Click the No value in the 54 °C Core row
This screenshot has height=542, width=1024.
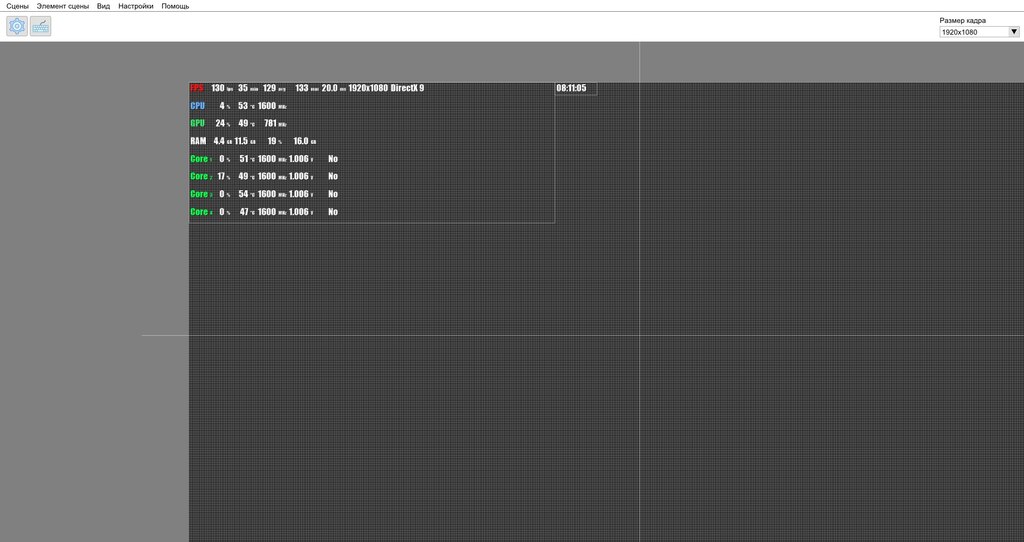(x=333, y=194)
